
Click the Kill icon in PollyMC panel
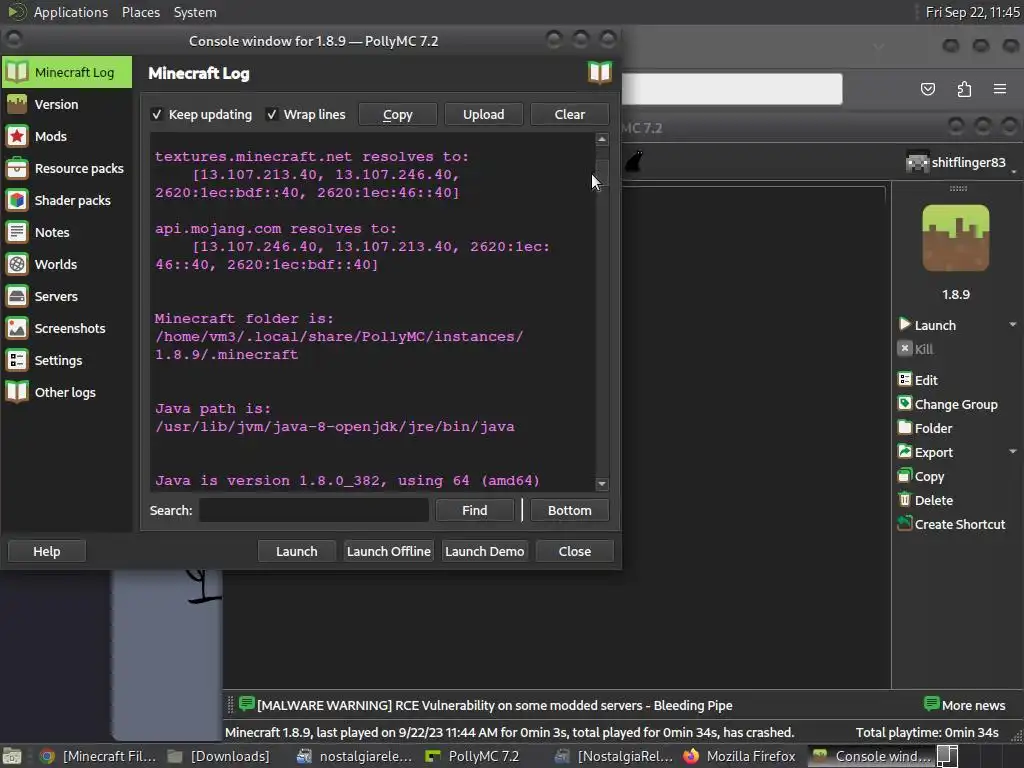click(904, 349)
